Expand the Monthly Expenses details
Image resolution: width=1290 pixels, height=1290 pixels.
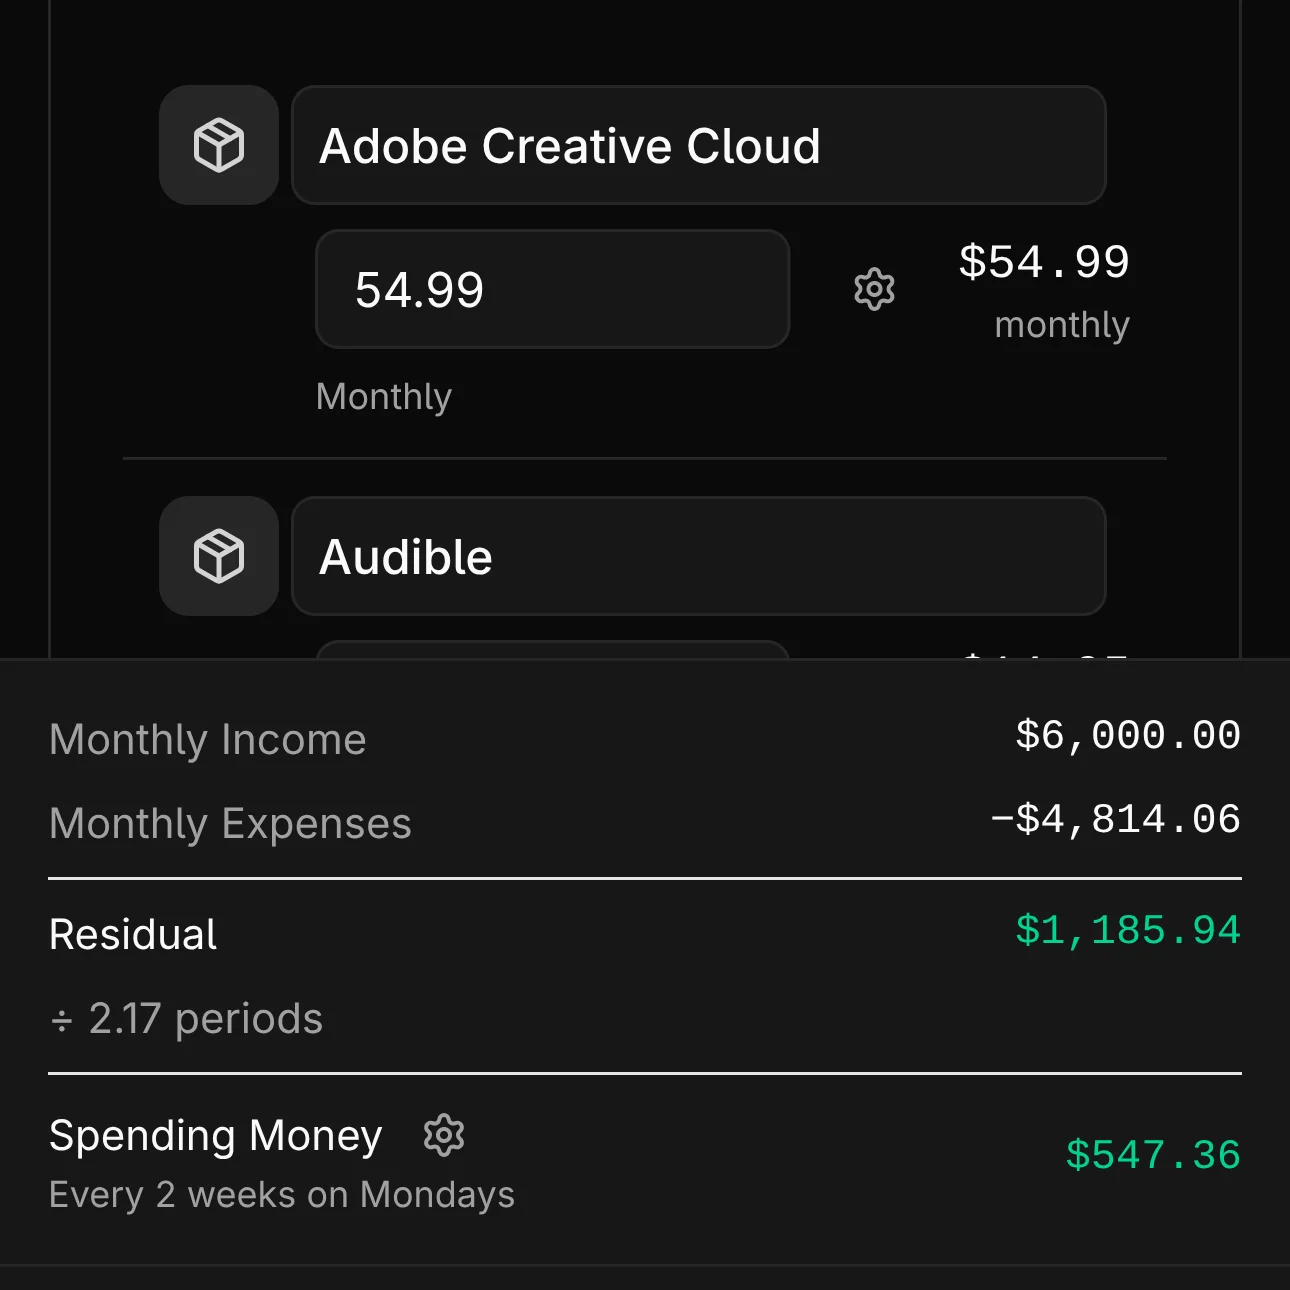click(x=229, y=823)
